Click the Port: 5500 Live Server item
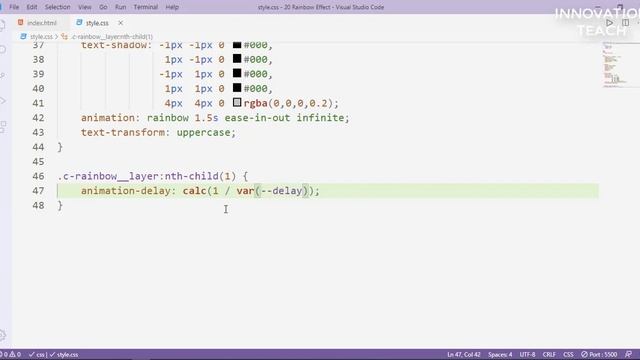 pyautogui.click(x=599, y=354)
